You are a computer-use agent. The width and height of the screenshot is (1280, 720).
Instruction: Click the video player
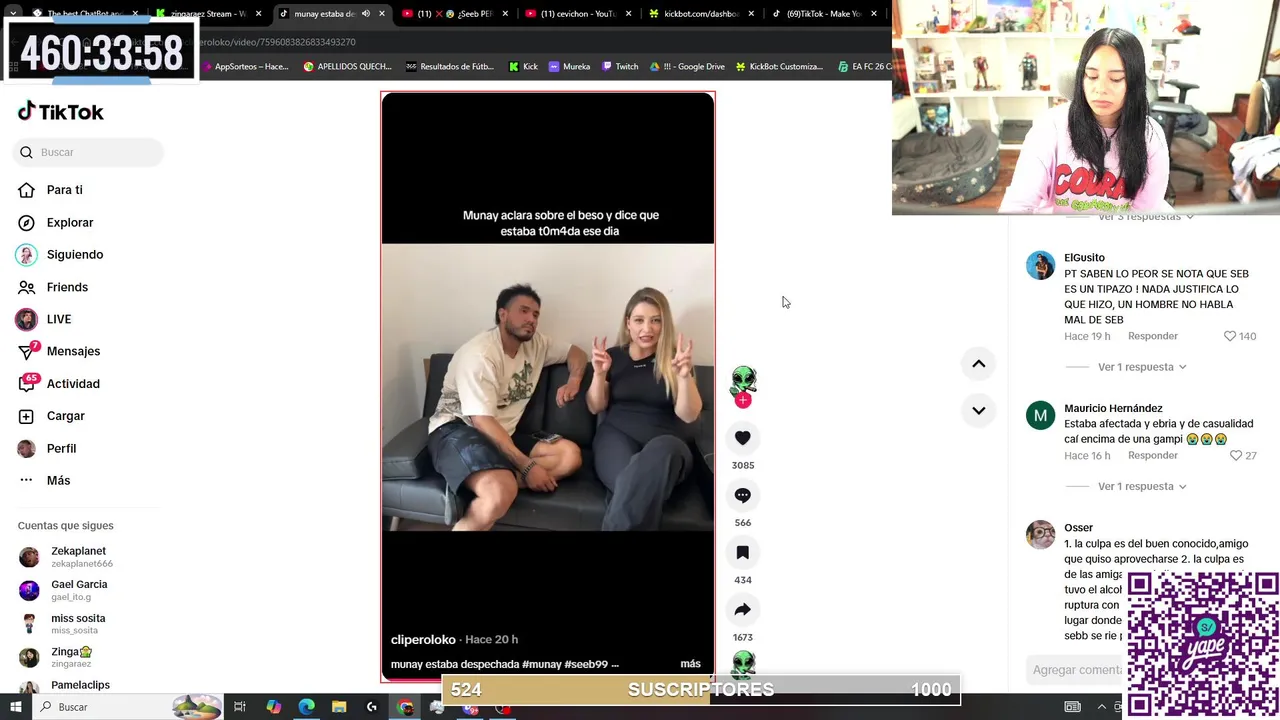pos(548,387)
